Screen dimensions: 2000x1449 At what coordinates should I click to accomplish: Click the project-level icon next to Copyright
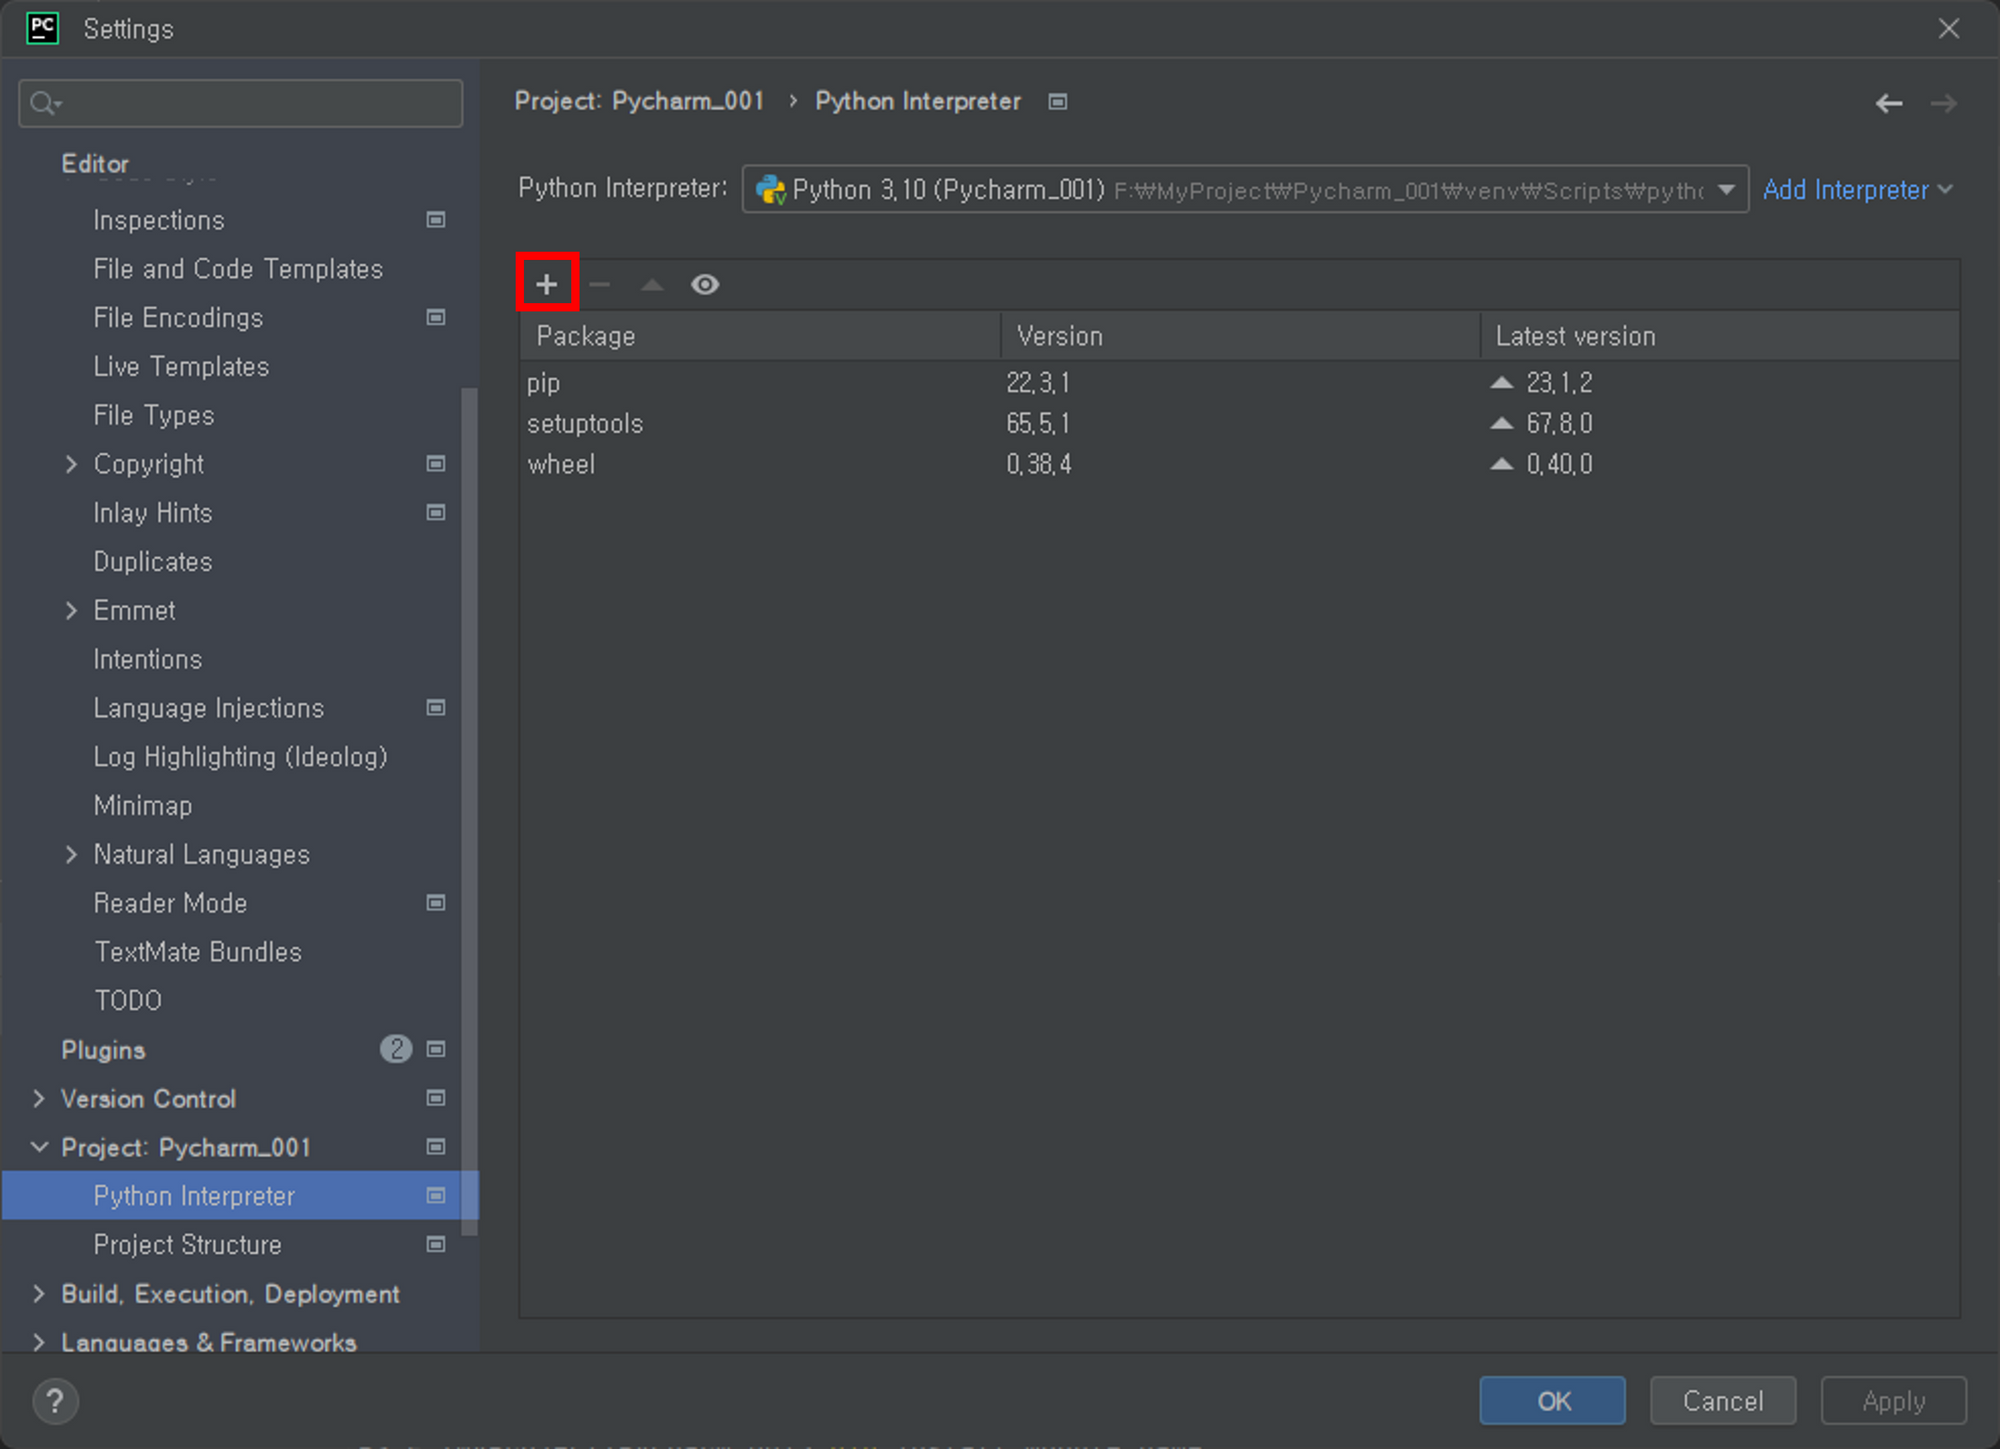[436, 463]
